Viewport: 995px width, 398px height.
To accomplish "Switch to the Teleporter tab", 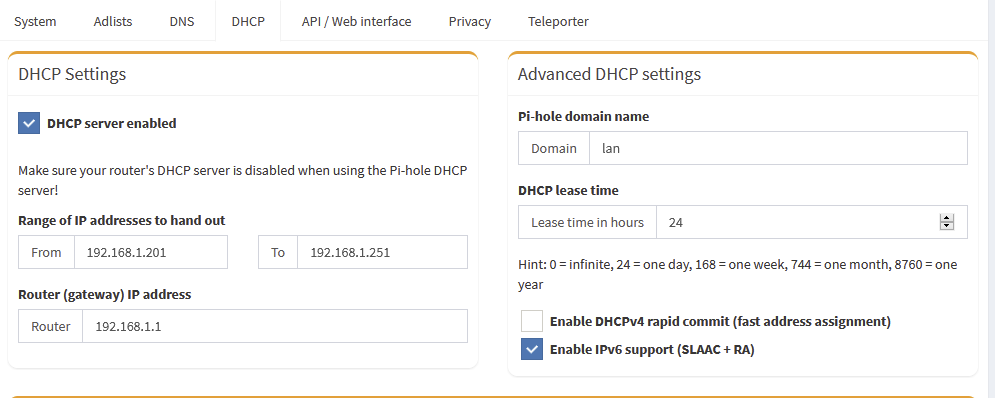I will pyautogui.click(x=558, y=21).
